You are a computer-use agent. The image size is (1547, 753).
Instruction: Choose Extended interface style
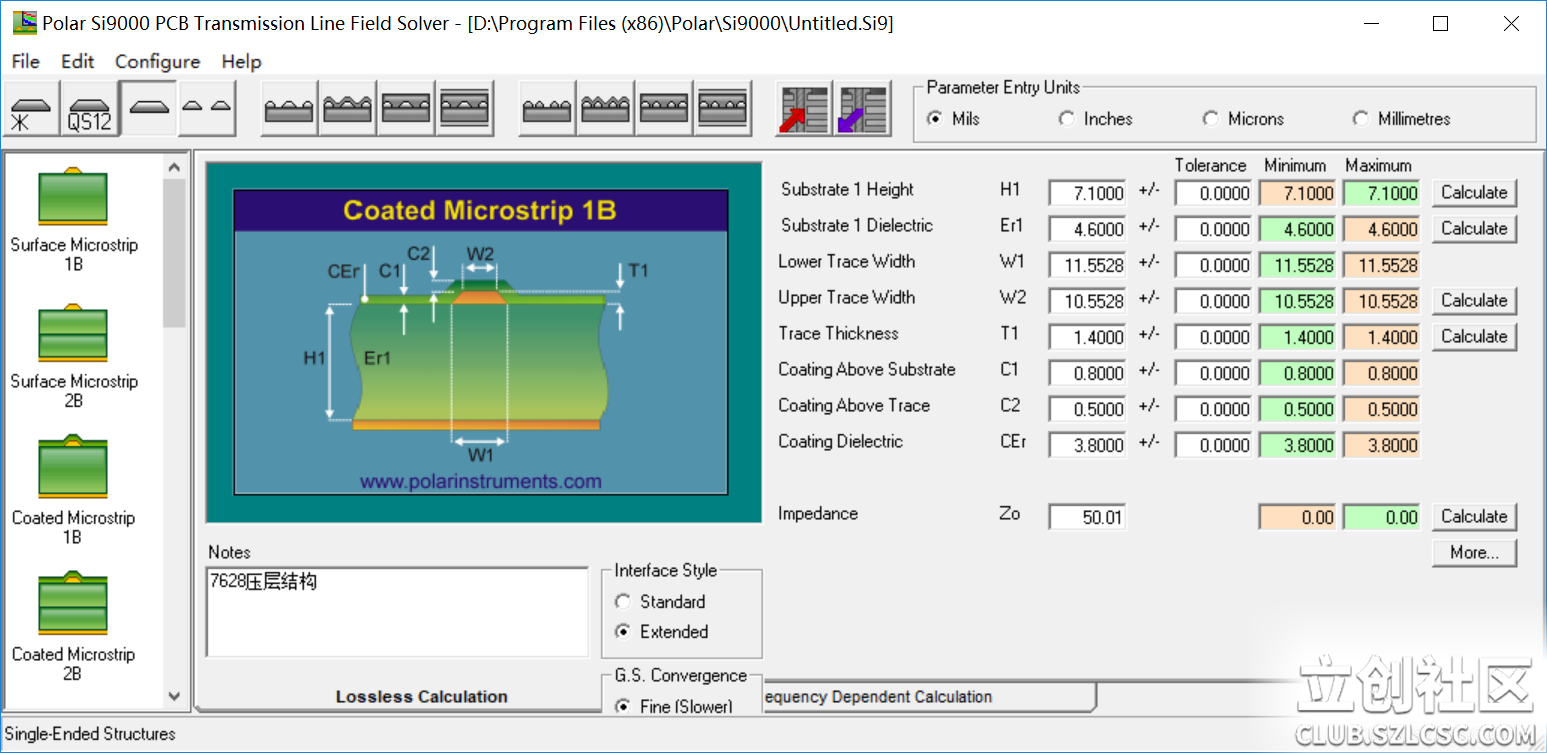point(662,632)
